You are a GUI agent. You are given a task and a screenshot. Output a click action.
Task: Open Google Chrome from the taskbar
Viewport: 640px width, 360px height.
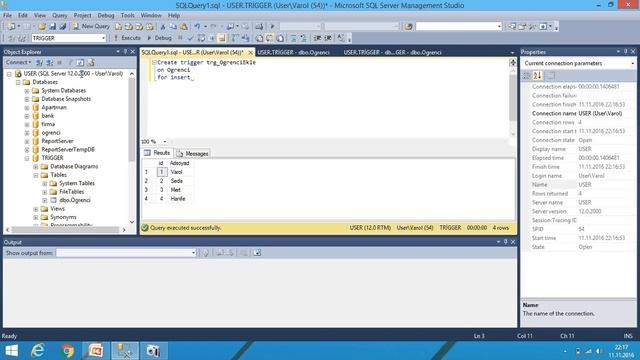point(67,350)
